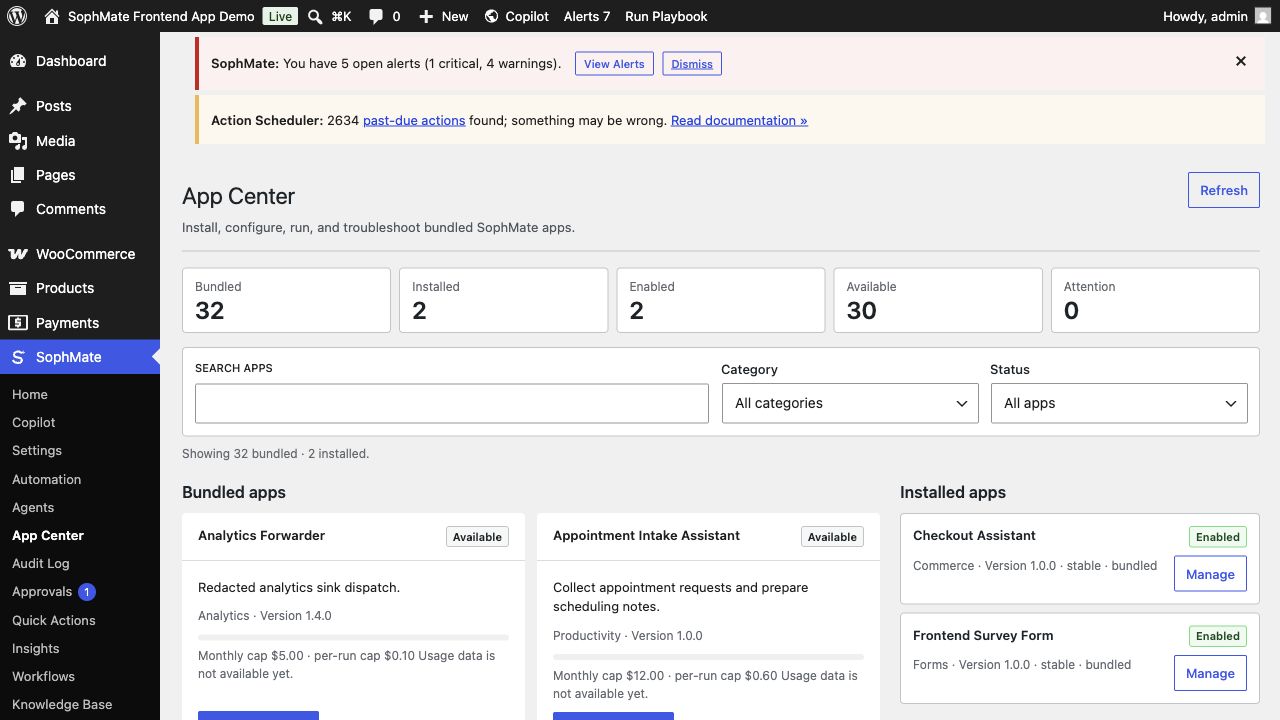
Task: Close the SophMate alert notice
Action: click(1241, 61)
